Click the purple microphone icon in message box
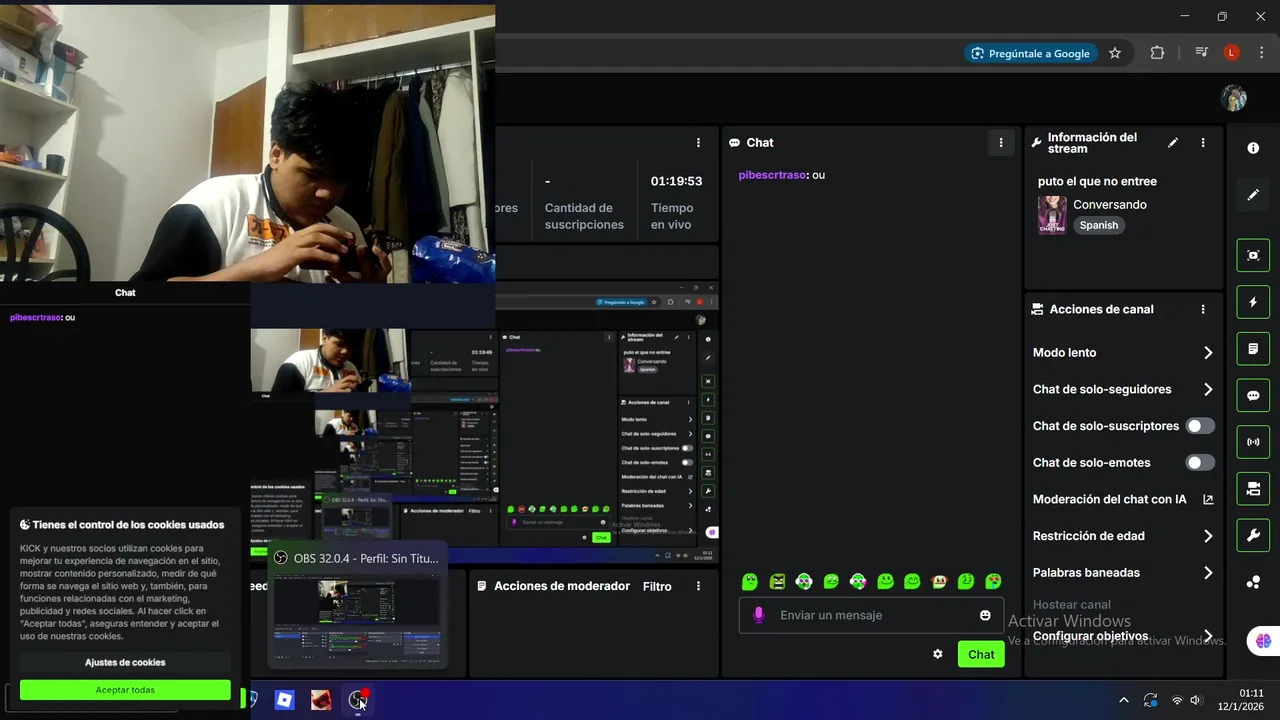 (758, 615)
